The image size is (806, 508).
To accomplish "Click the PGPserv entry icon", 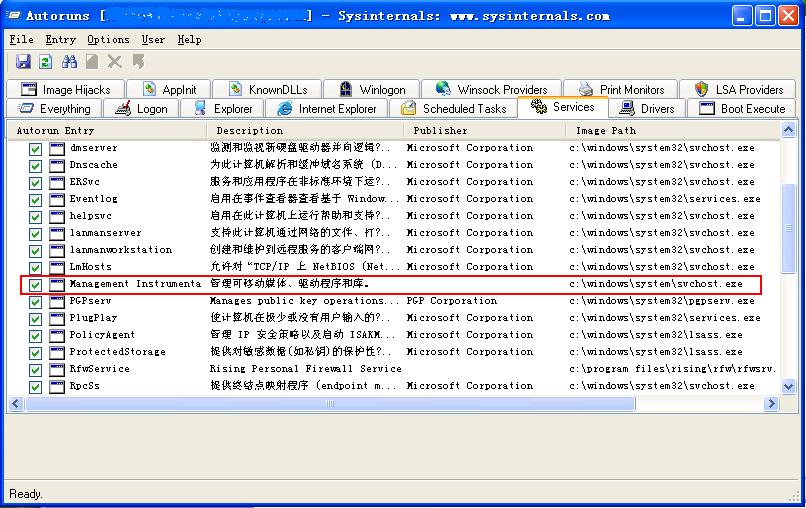I will click(57, 302).
